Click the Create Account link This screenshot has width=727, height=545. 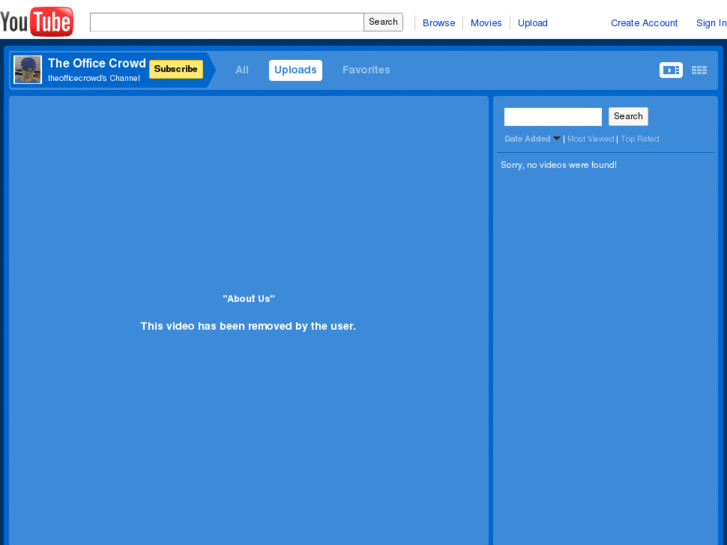coord(644,23)
